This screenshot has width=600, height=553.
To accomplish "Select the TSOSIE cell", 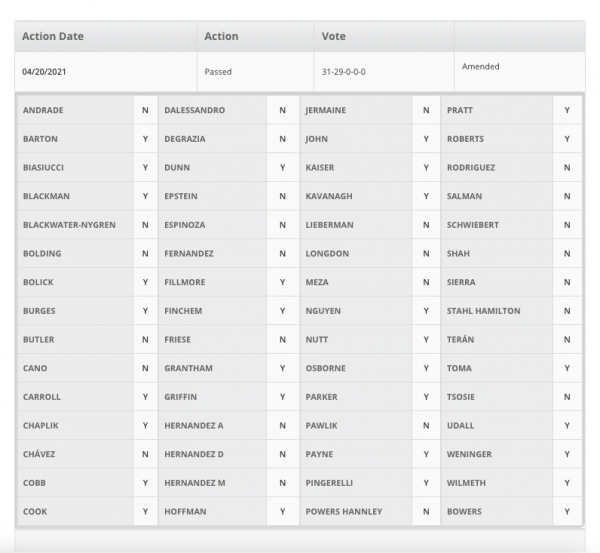I will click(x=497, y=397).
